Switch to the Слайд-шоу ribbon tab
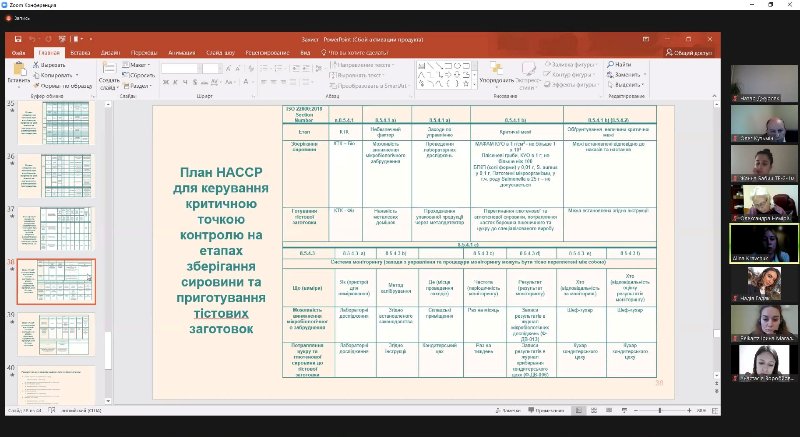The image size is (800, 437). (220, 53)
